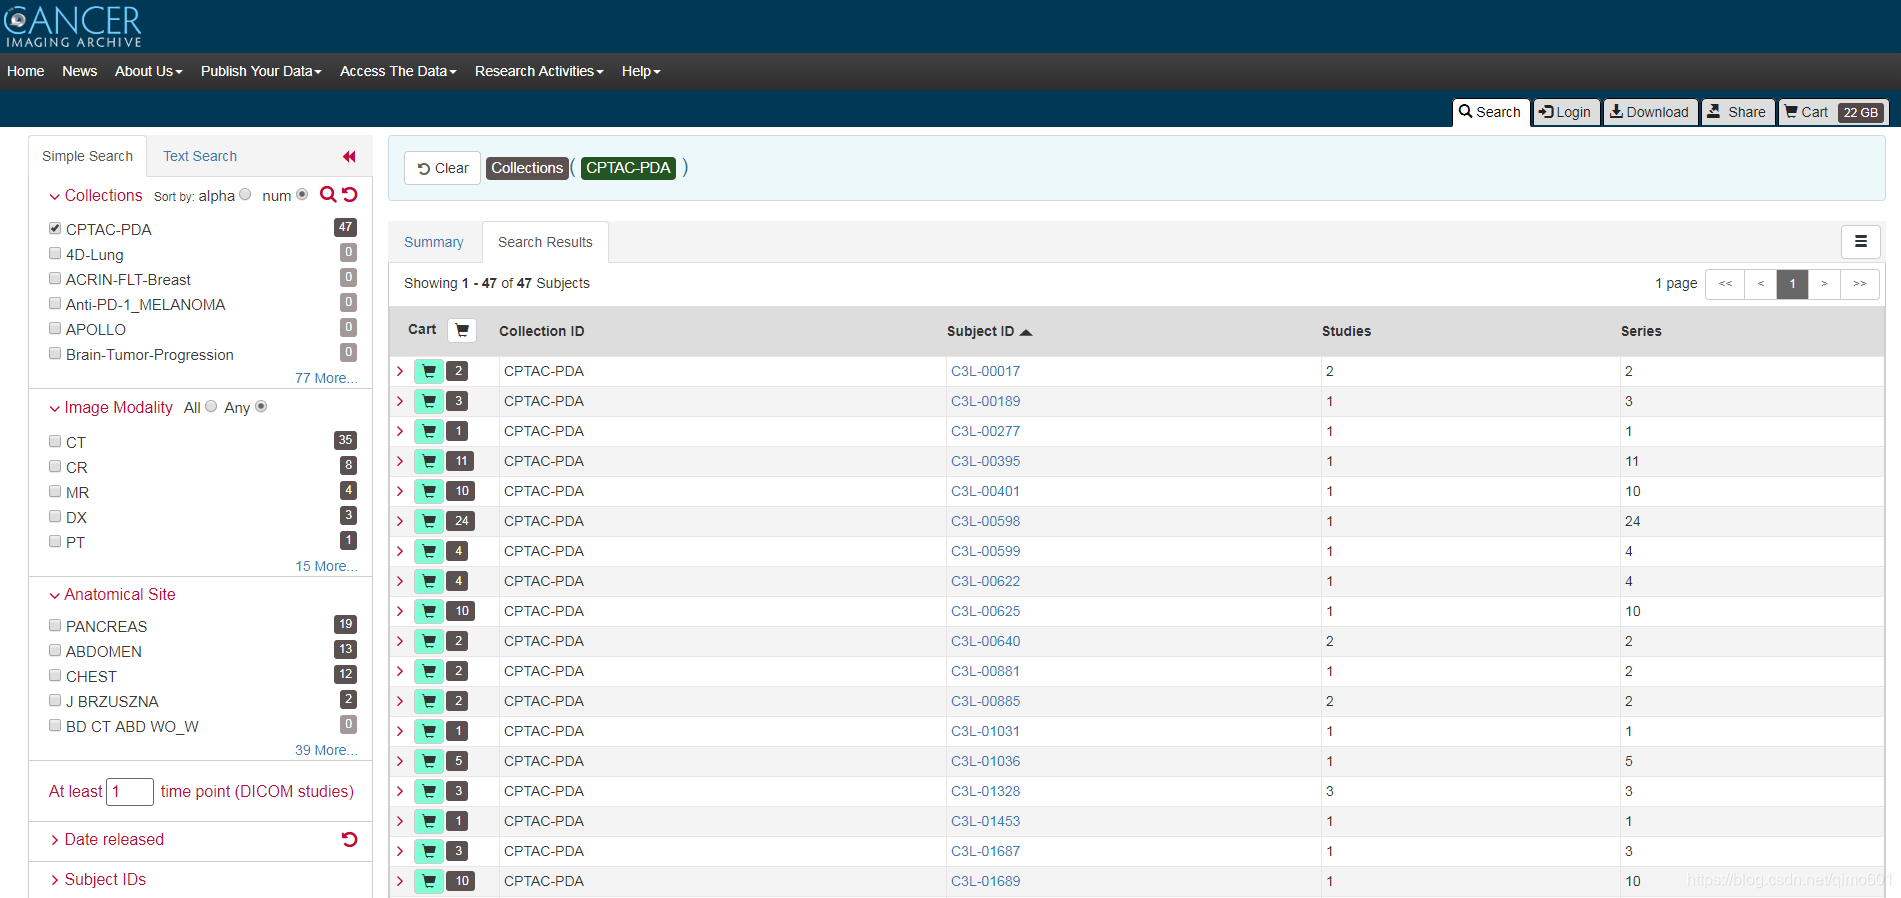Viewport: 1901px width, 898px height.
Task: Reset Collections filter with red refresh icon
Action: [x=350, y=194]
